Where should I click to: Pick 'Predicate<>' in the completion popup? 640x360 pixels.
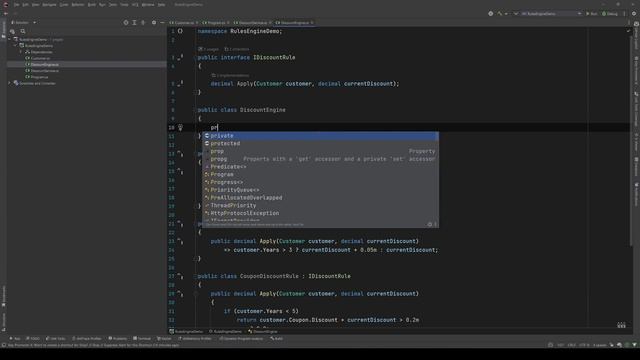(321, 167)
